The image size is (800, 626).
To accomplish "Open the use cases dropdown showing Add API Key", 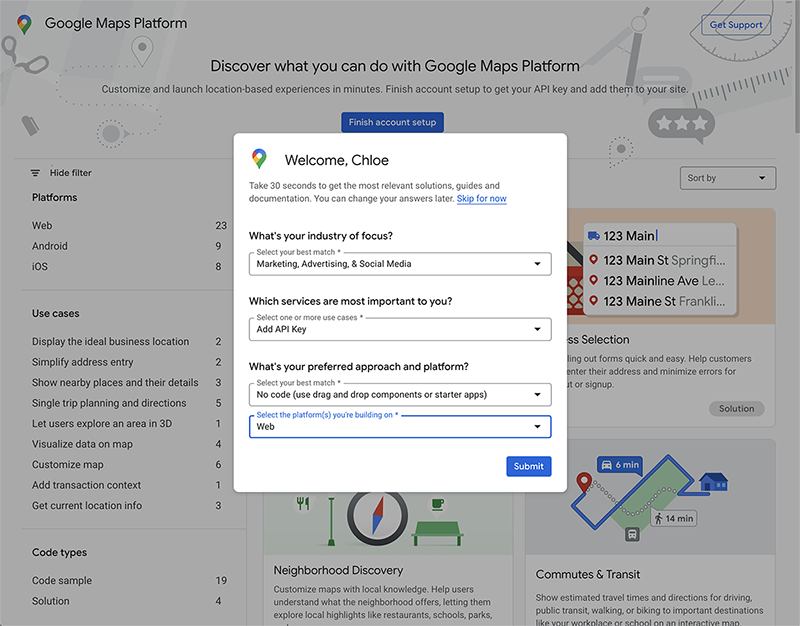I will point(400,329).
